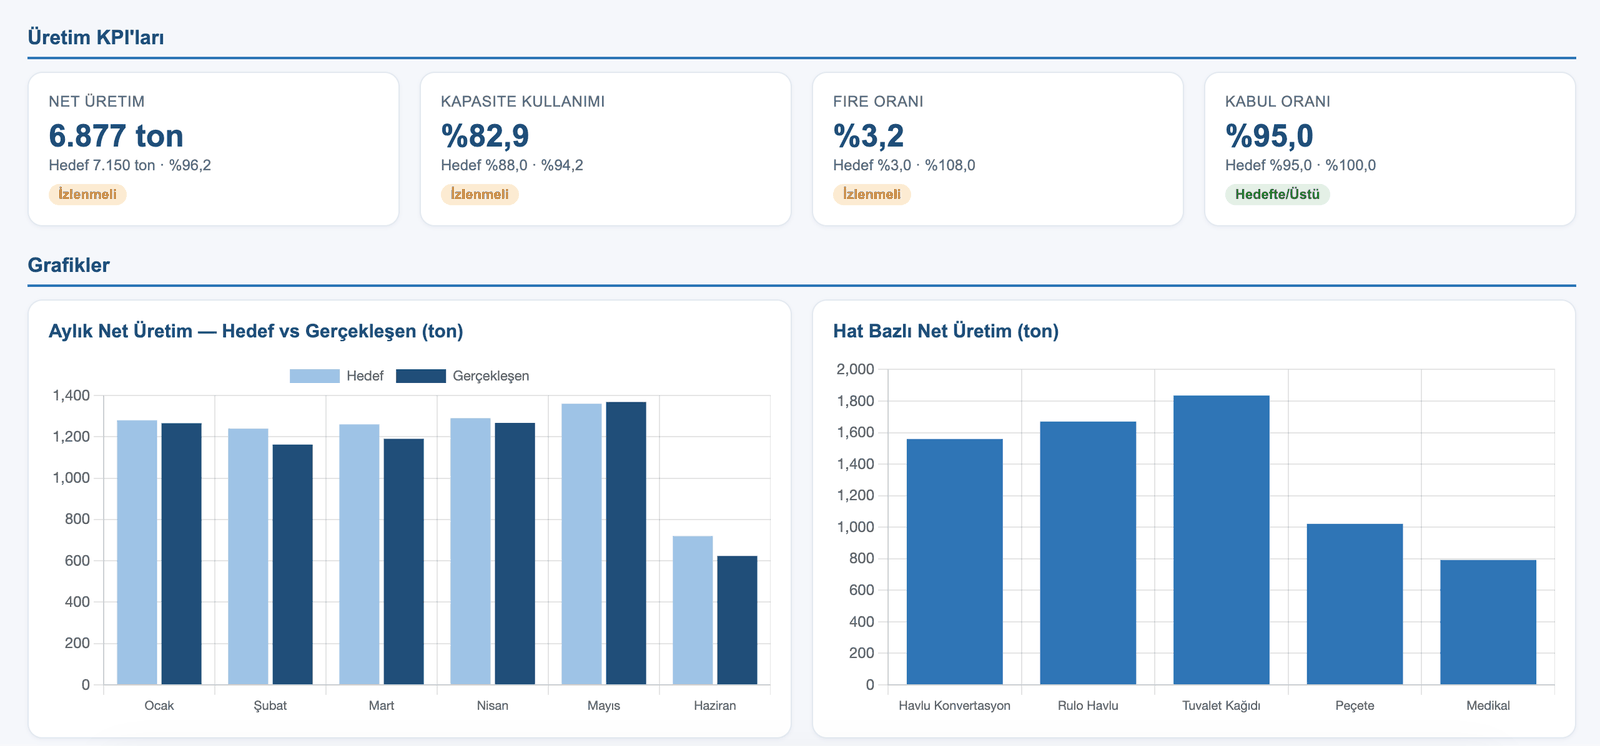Click the Aylık Net Üretim chart title
This screenshot has width=1600, height=746.
click(x=256, y=331)
